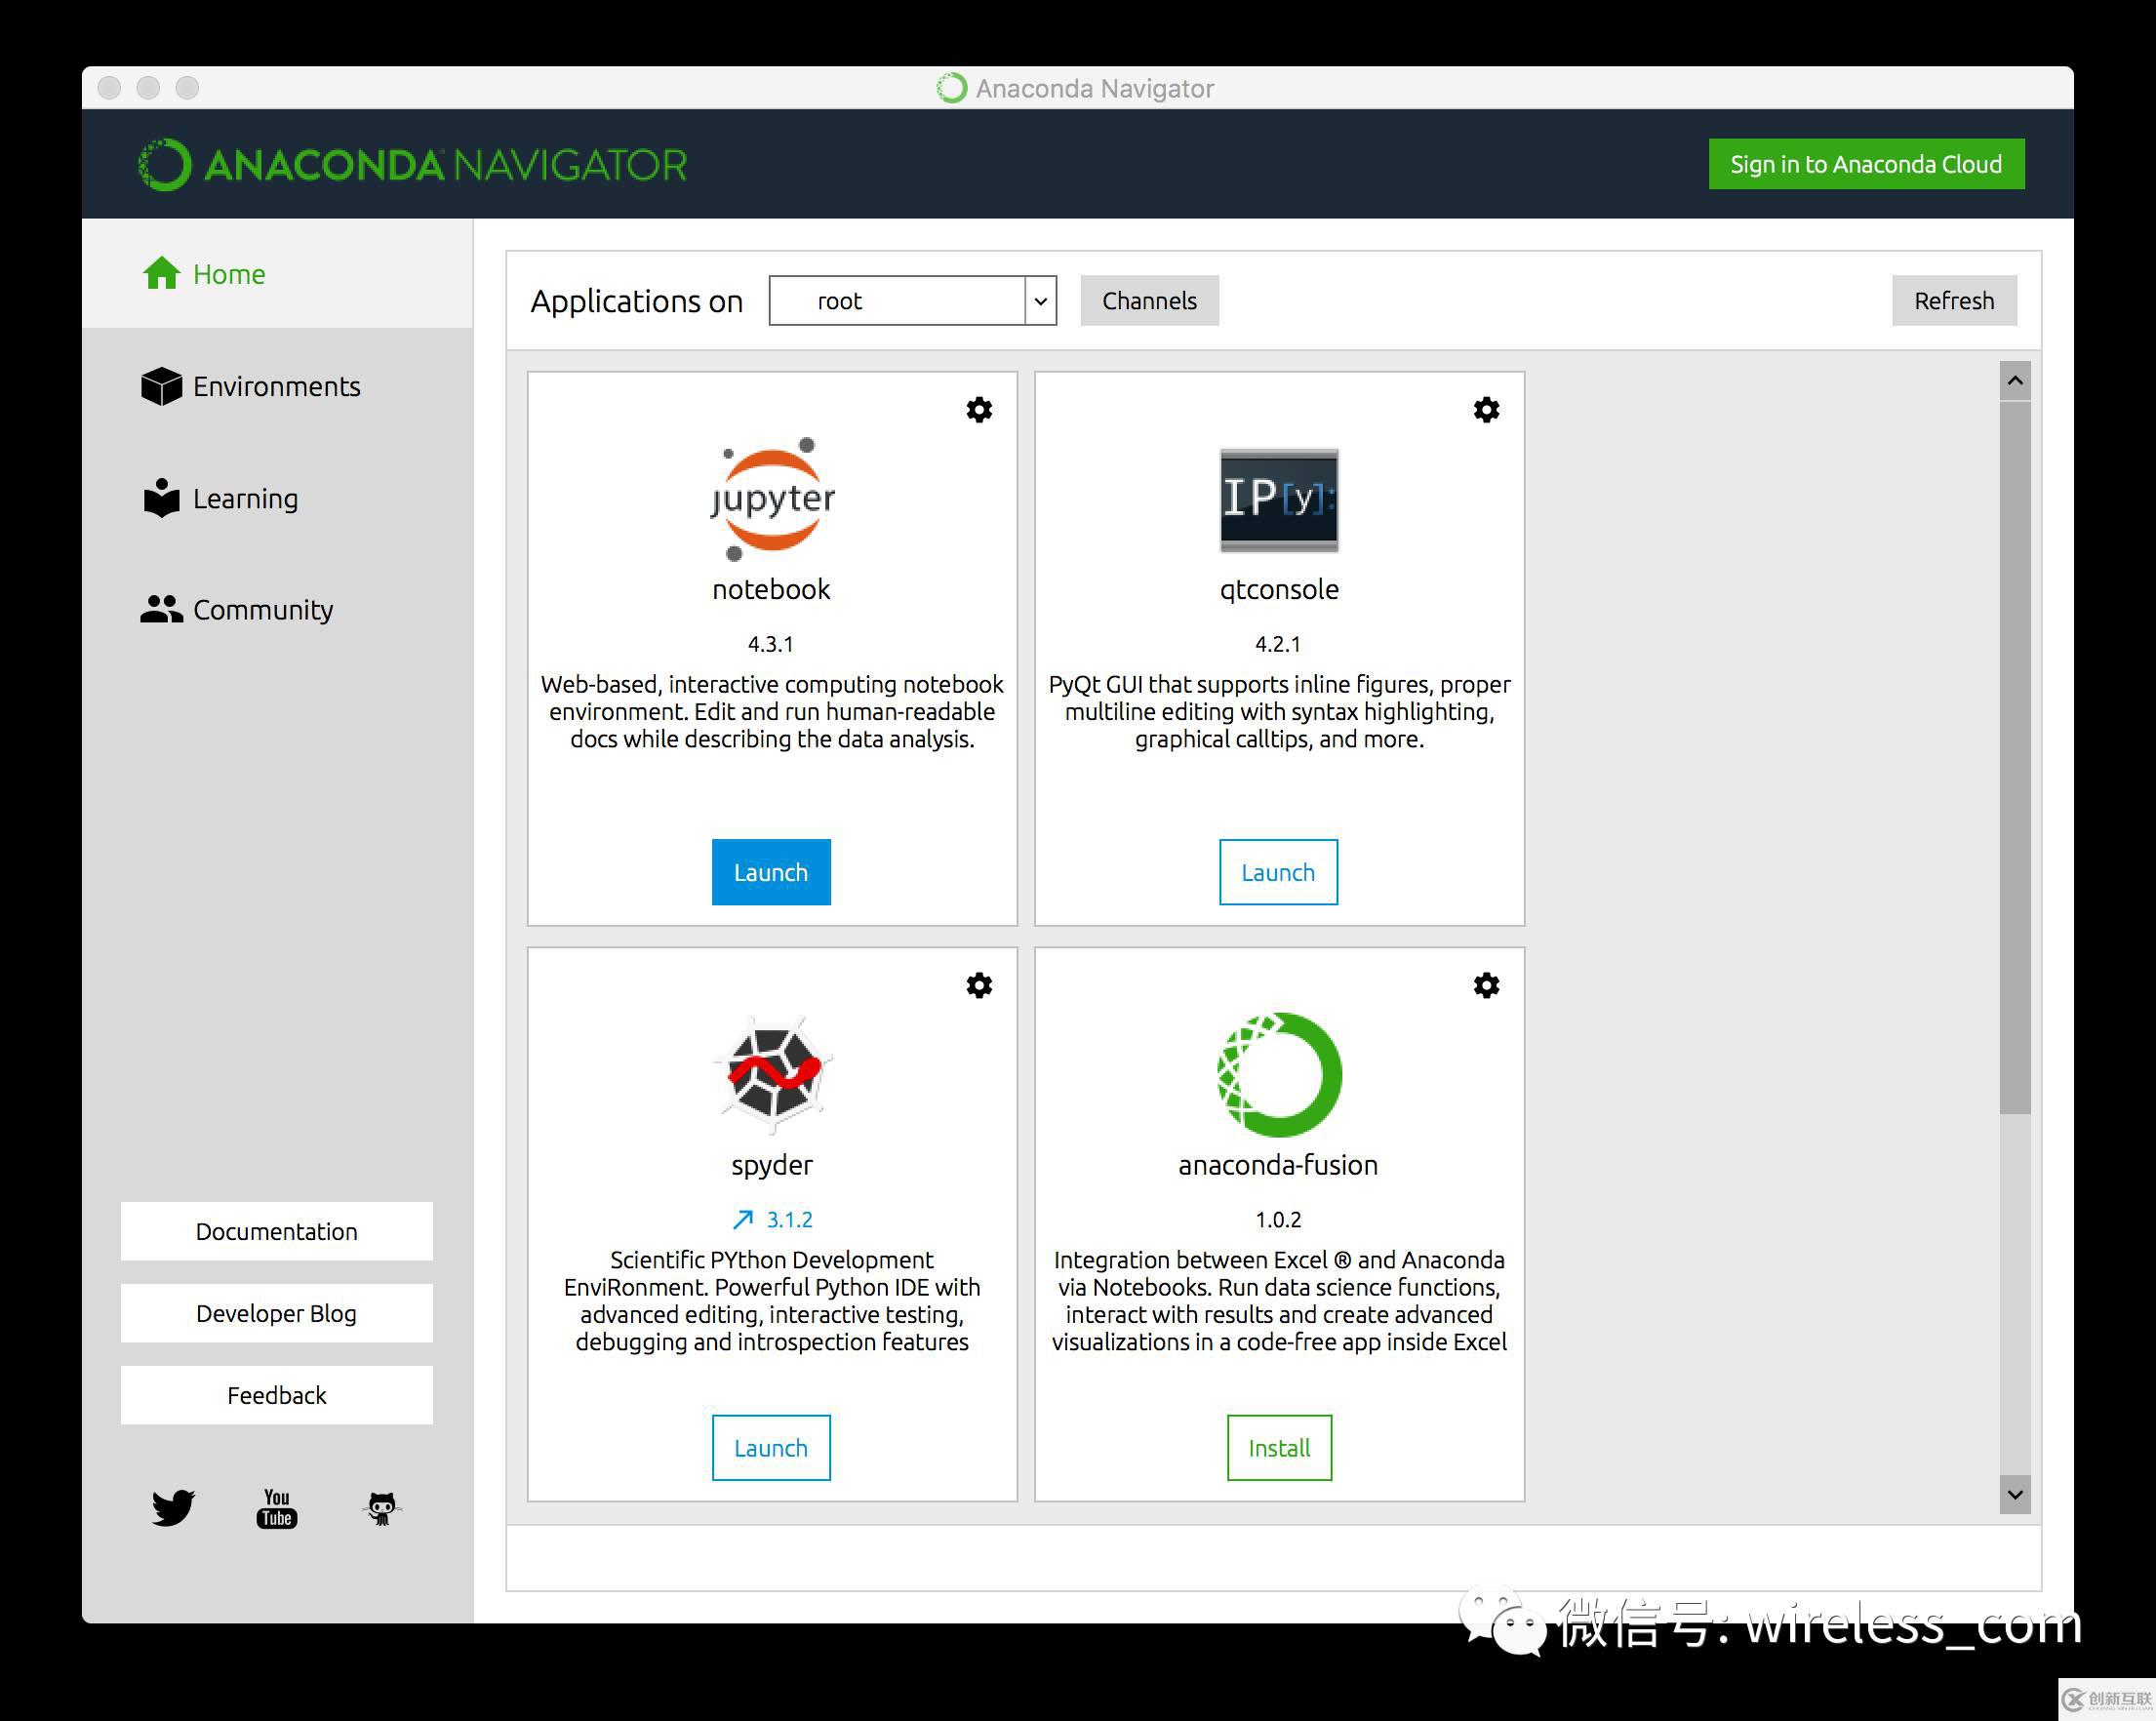Viewport: 2156px width, 1721px height.
Task: Click the 'spyder' app name
Action: click(771, 1165)
